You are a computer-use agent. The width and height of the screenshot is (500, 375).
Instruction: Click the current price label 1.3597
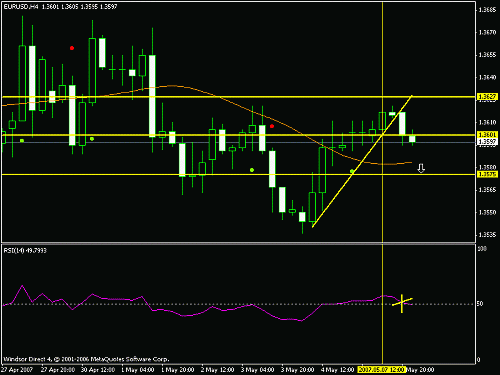click(487, 142)
